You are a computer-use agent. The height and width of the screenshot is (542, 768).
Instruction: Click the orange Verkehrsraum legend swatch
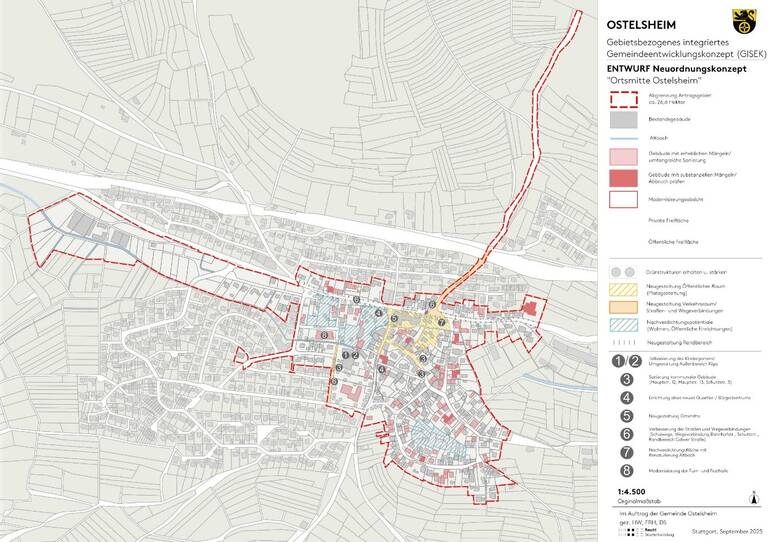624,307
